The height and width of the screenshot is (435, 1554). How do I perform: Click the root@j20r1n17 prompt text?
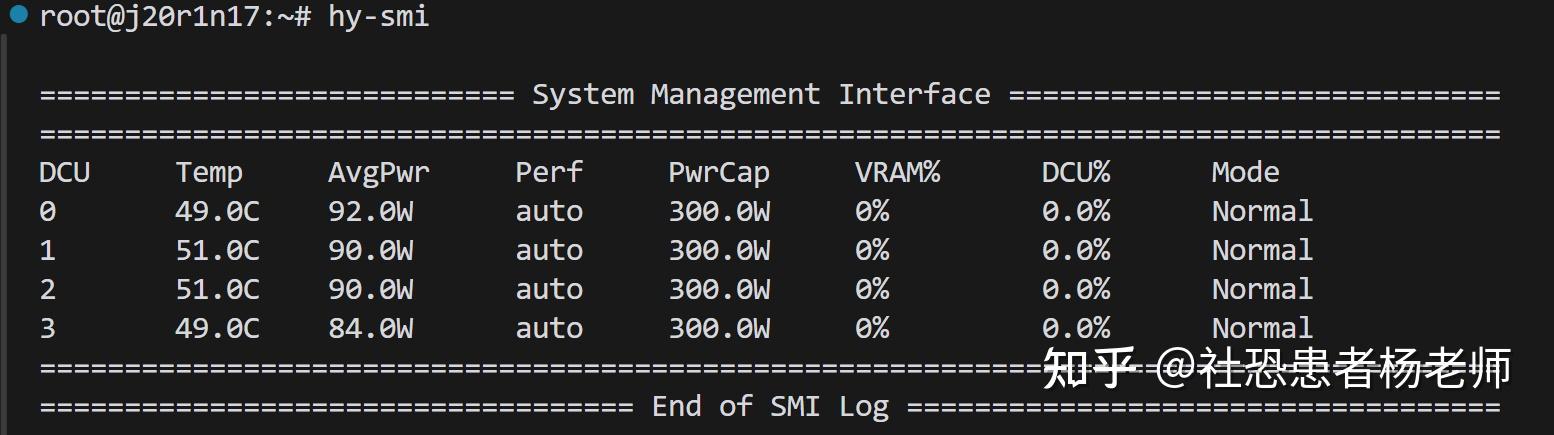click(x=154, y=17)
